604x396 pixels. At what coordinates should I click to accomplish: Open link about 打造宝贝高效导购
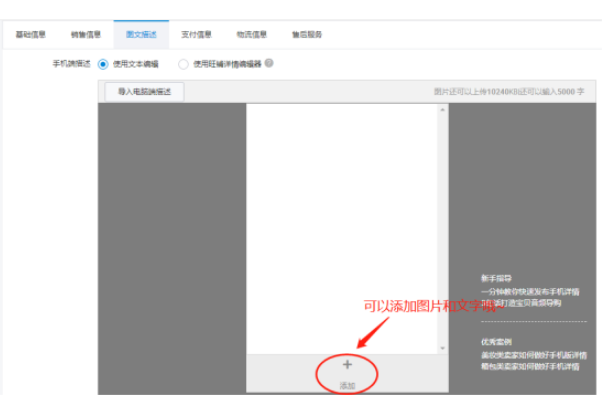point(521,303)
